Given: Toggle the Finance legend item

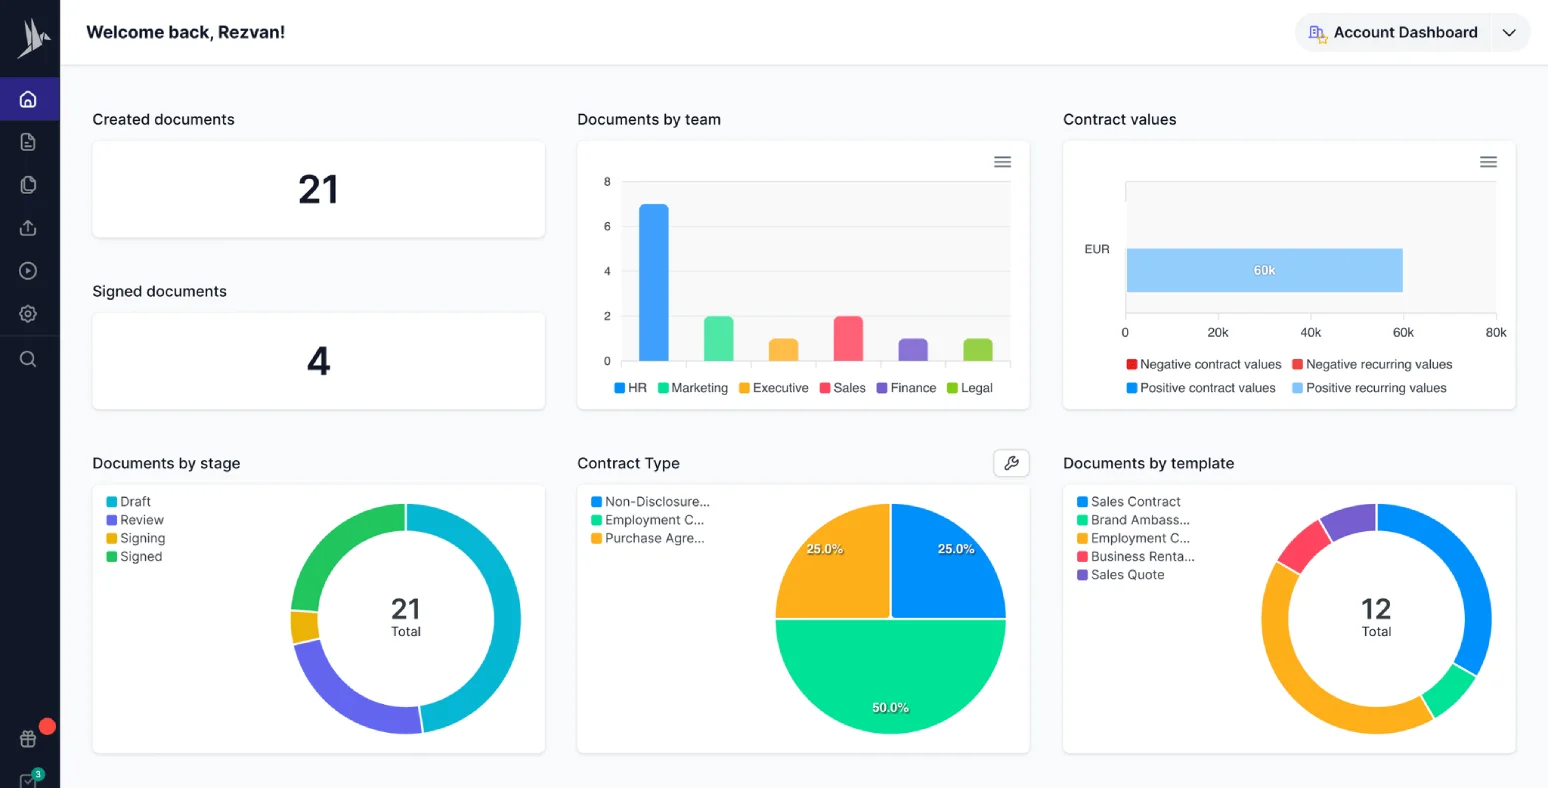Looking at the screenshot, I should [x=907, y=388].
